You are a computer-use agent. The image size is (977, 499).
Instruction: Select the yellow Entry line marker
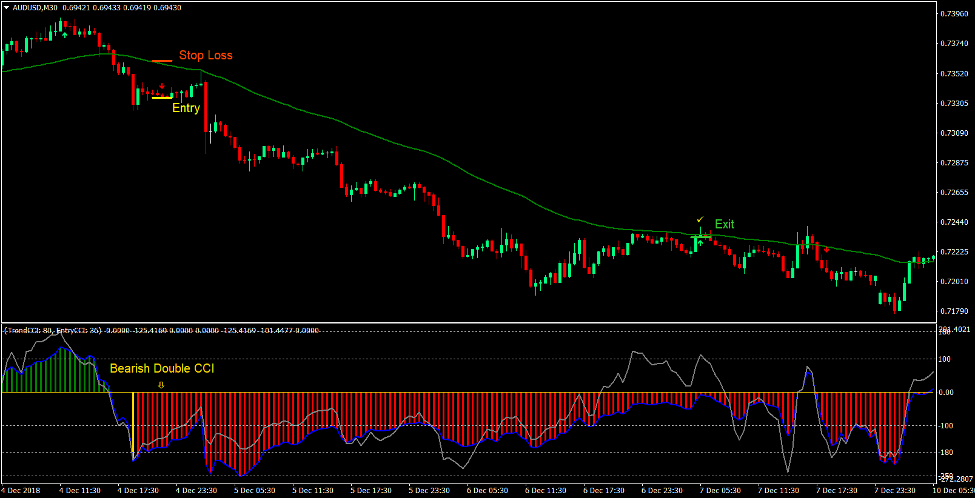click(161, 98)
